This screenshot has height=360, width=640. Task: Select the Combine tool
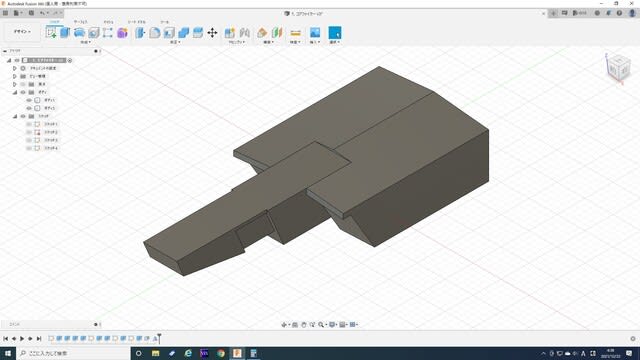184,33
